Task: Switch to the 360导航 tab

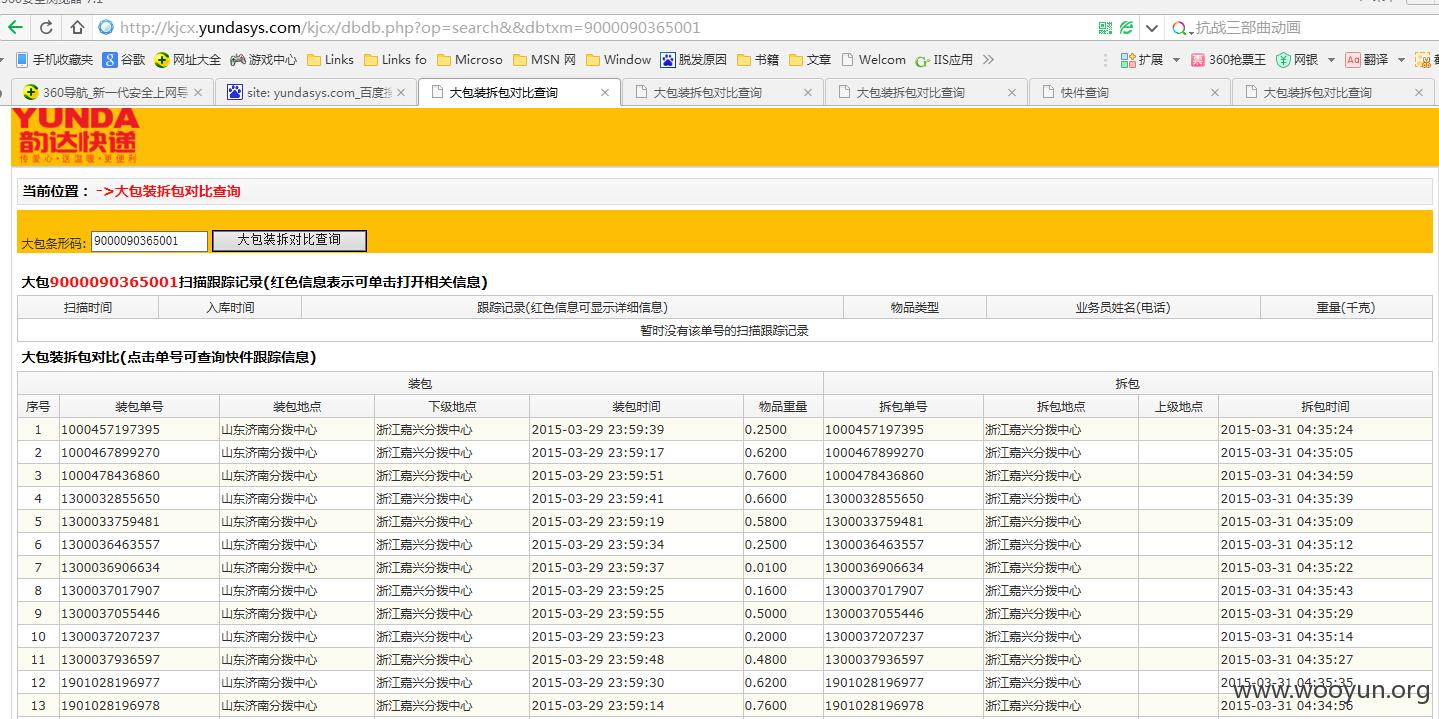Action: coord(113,93)
